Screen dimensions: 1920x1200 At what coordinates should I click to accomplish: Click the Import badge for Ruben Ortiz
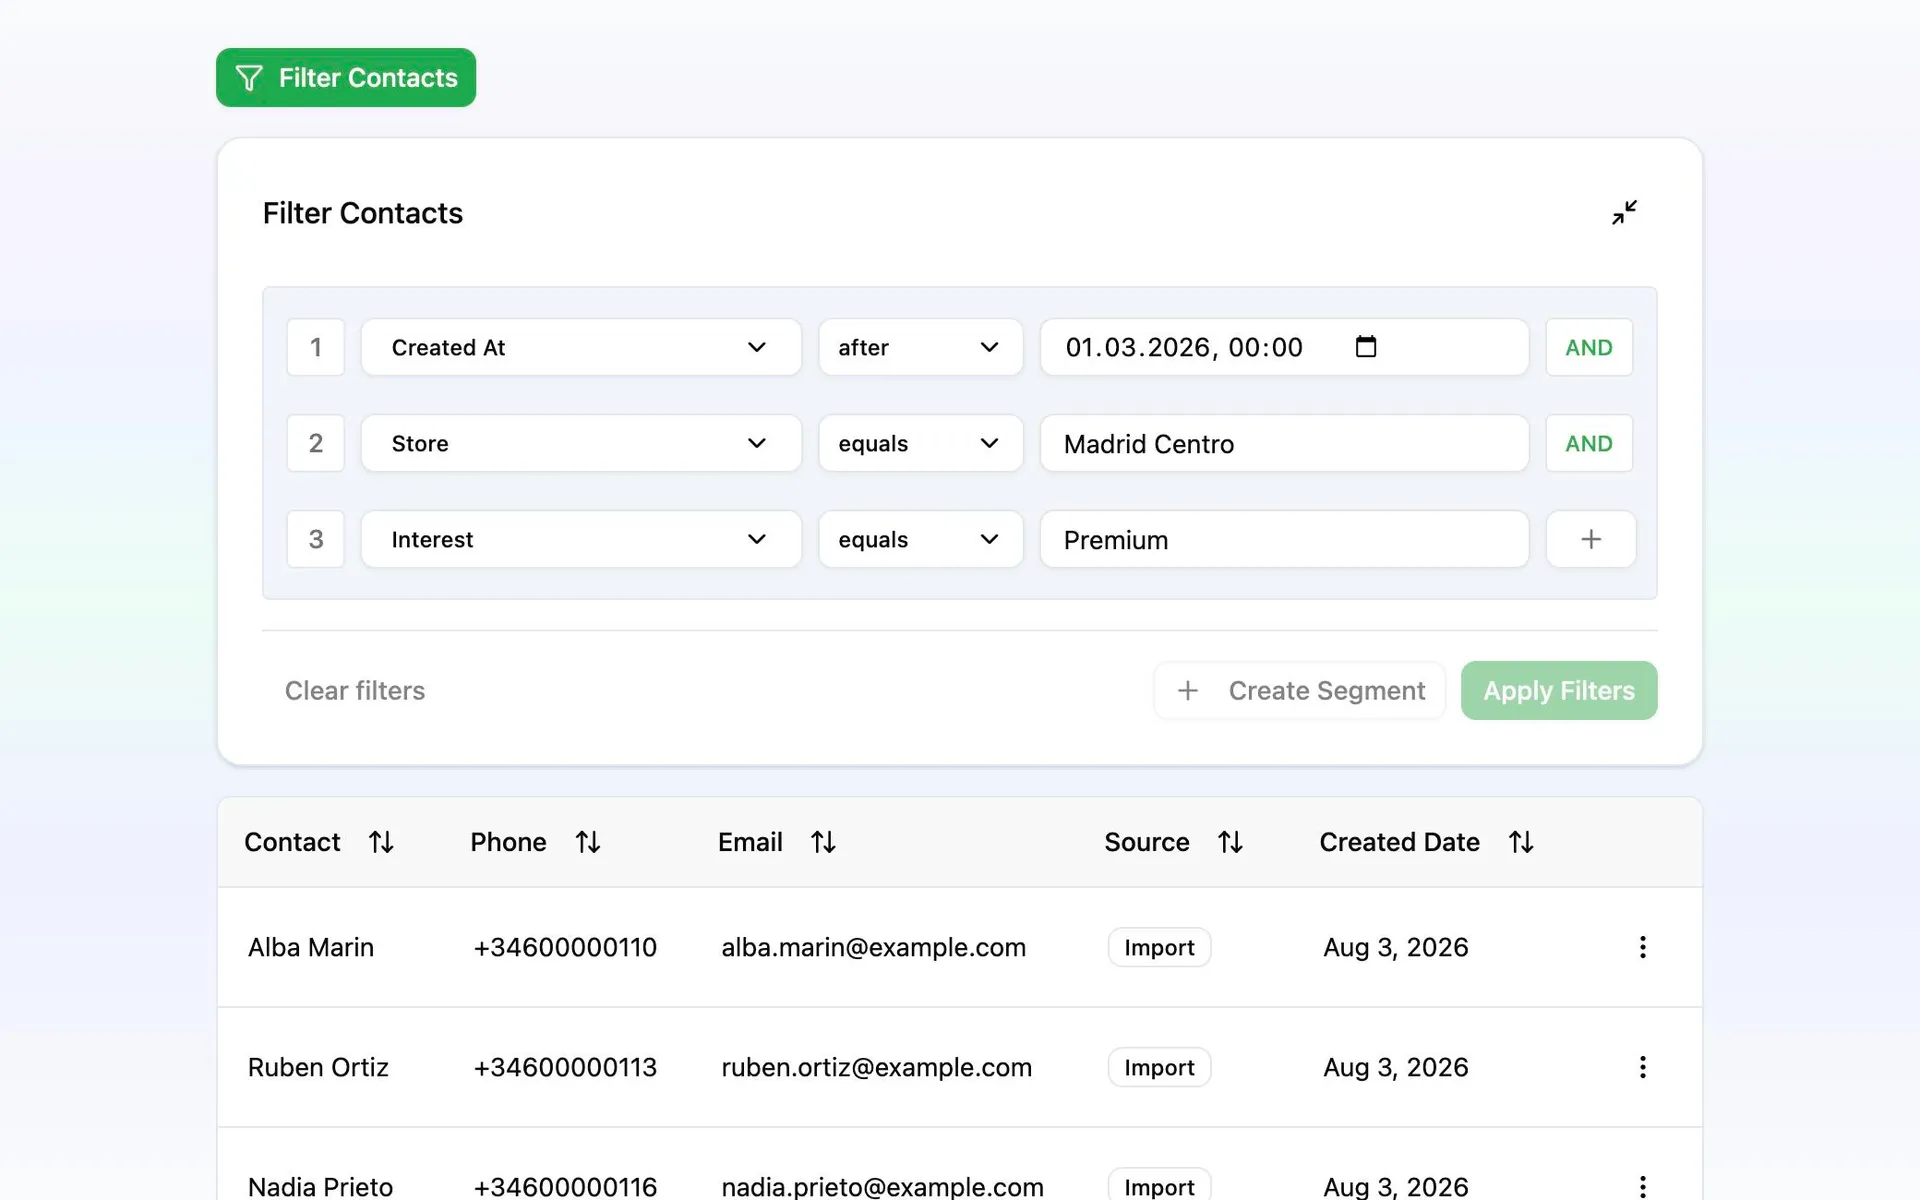(1159, 1067)
